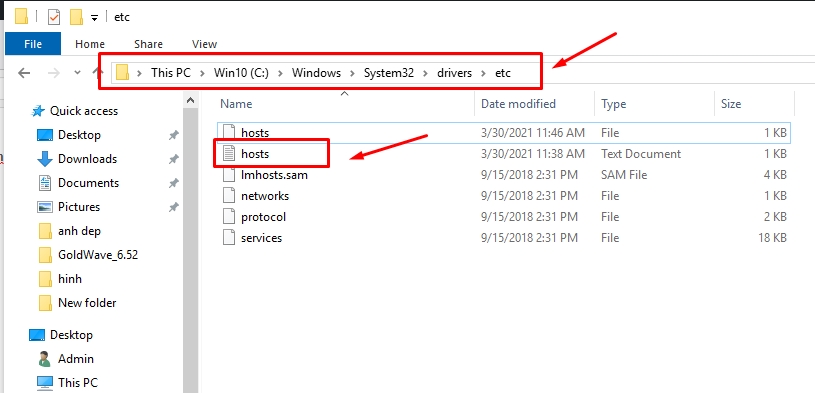Expand chevron after Win10 (C:) in path
Screen dimensions: 815x393
point(280,73)
